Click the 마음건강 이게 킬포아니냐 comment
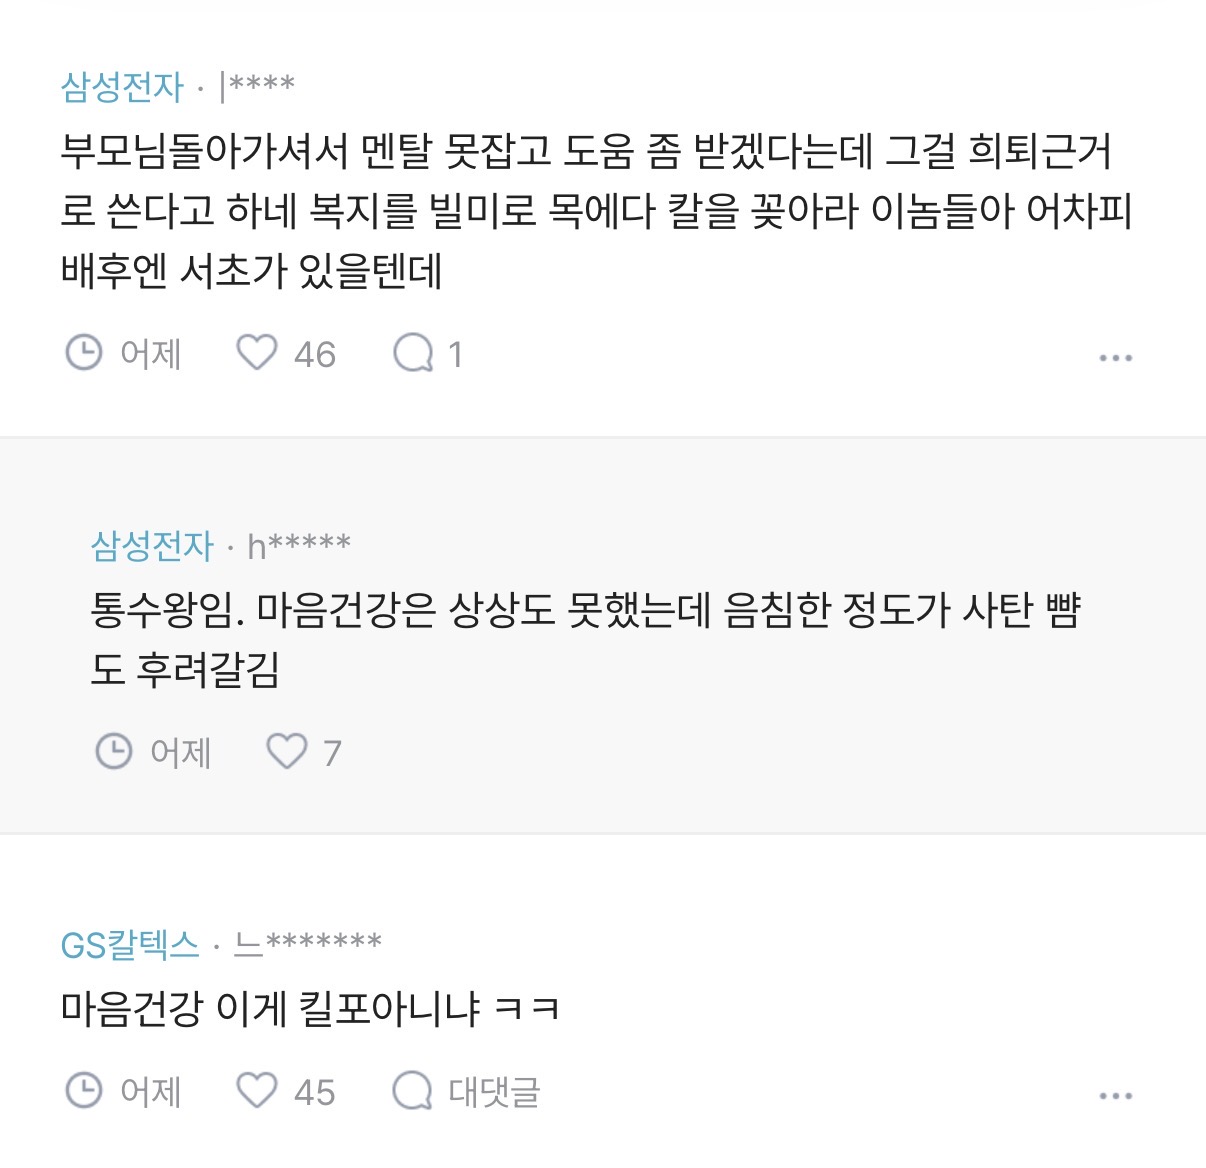This screenshot has width=1206, height=1168. point(310,1008)
